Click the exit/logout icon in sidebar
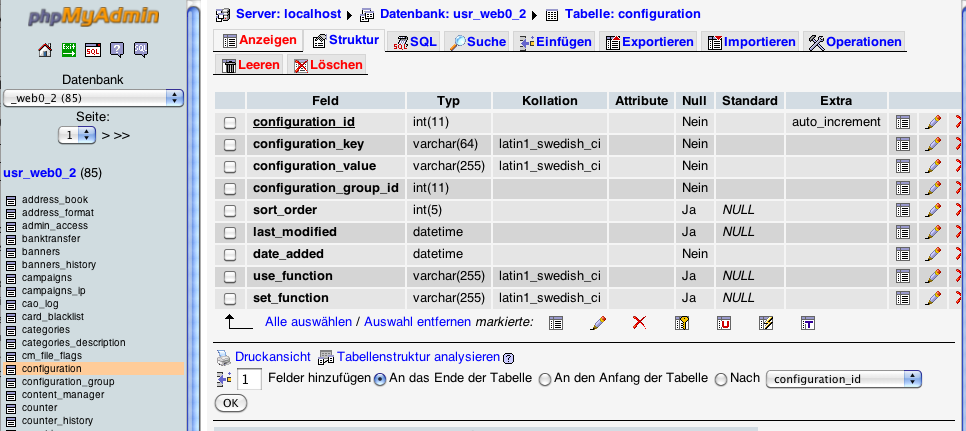This screenshot has height=431, width=966. coord(68,49)
